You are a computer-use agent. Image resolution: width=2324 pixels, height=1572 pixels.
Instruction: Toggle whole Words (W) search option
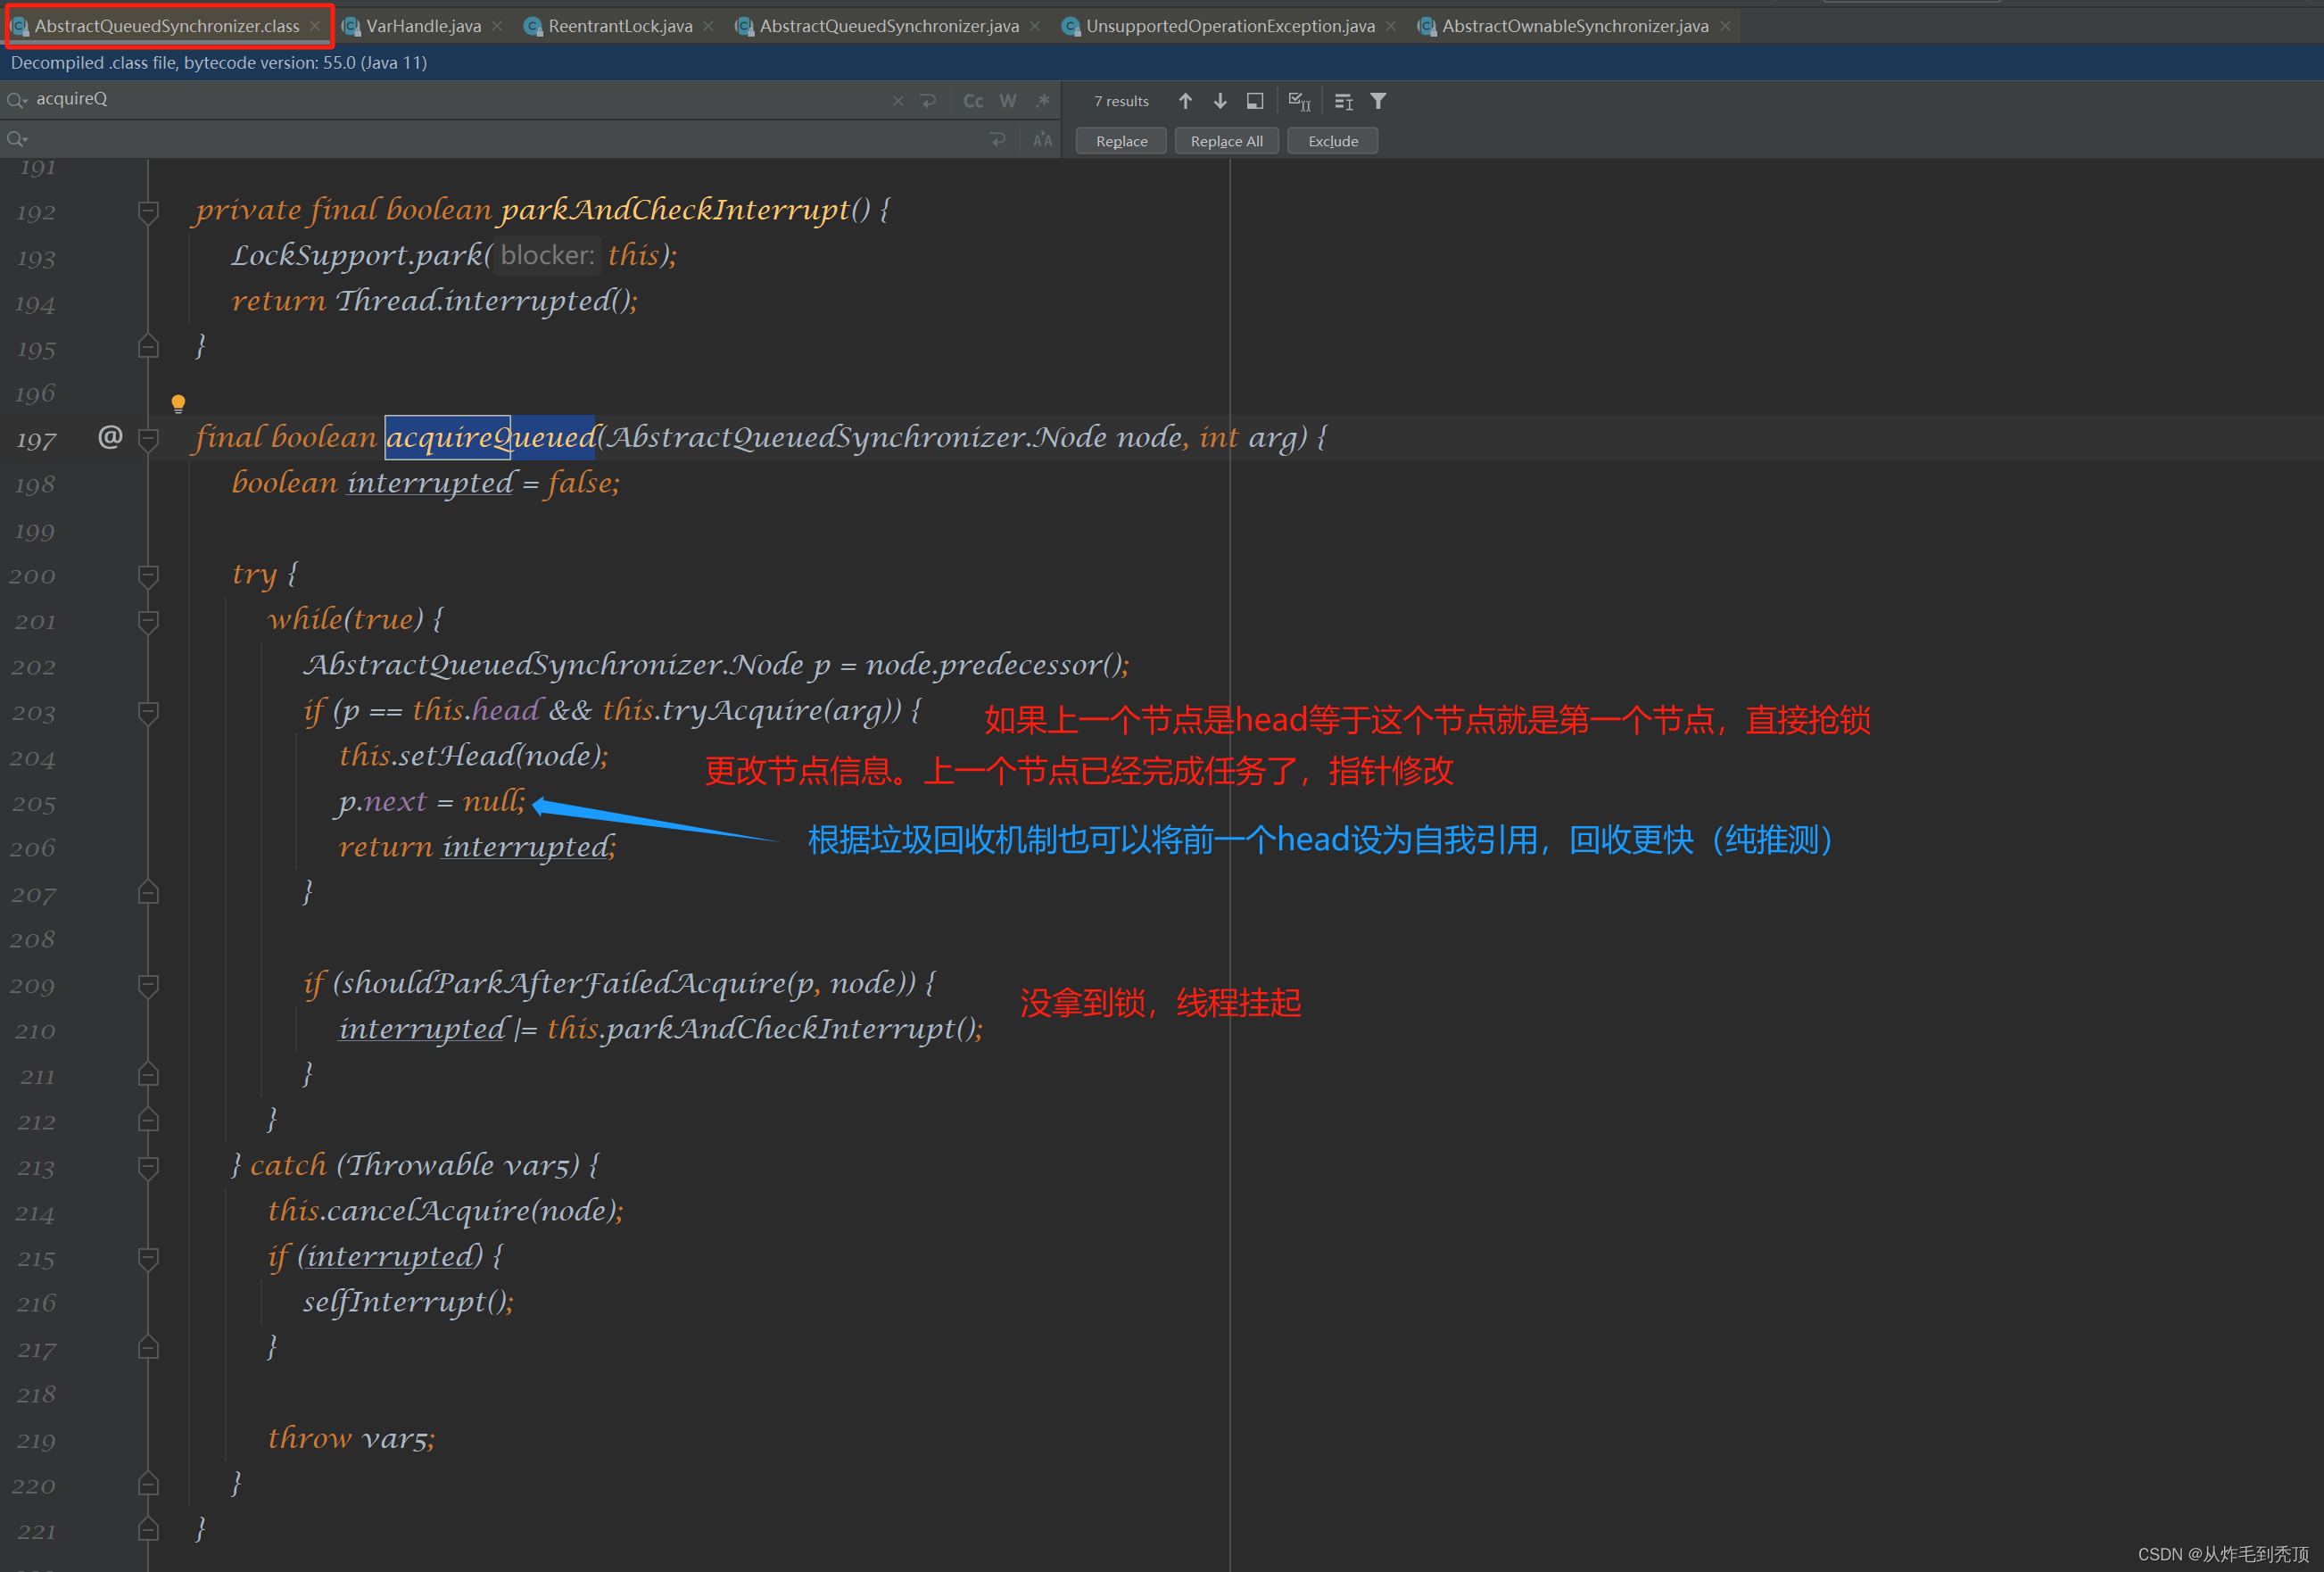(x=1008, y=101)
